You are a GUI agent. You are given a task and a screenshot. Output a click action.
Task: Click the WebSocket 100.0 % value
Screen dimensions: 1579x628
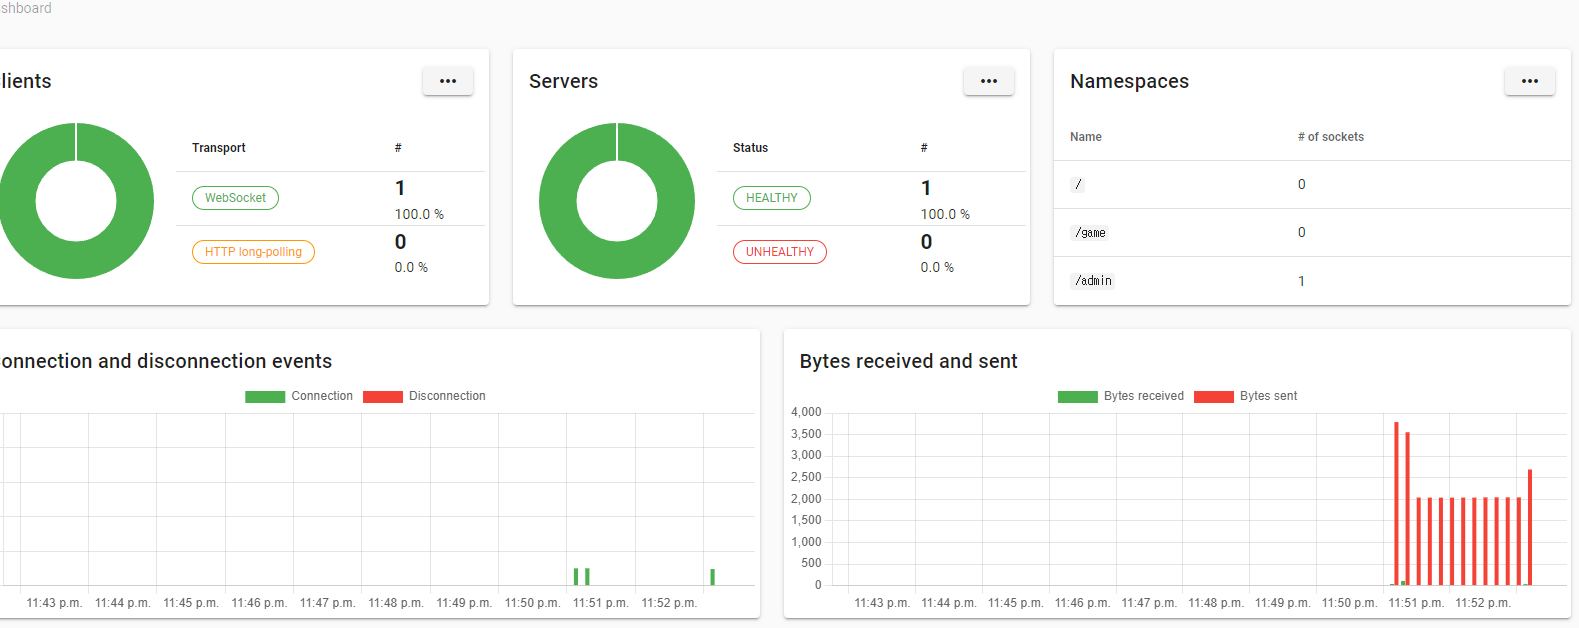pyautogui.click(x=419, y=214)
